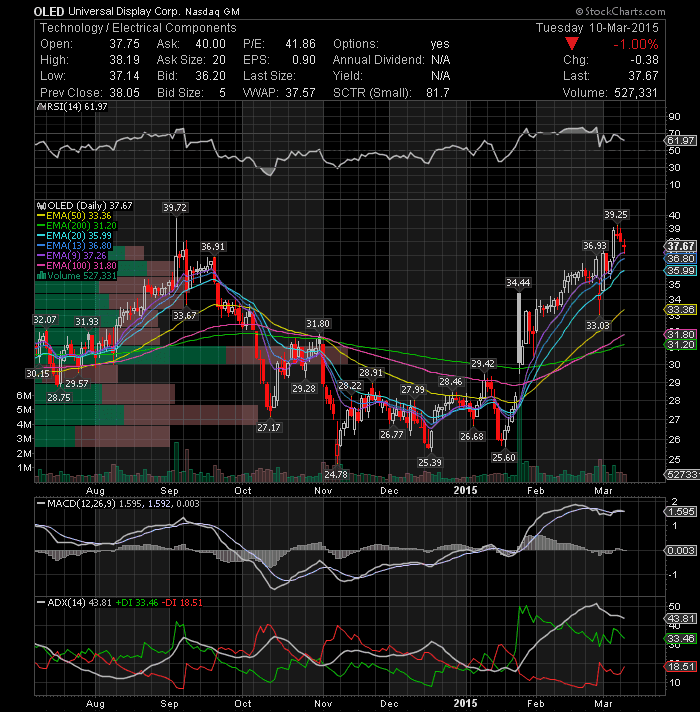Click the Chg value -0.38
The width and height of the screenshot is (700, 712).
644,60
